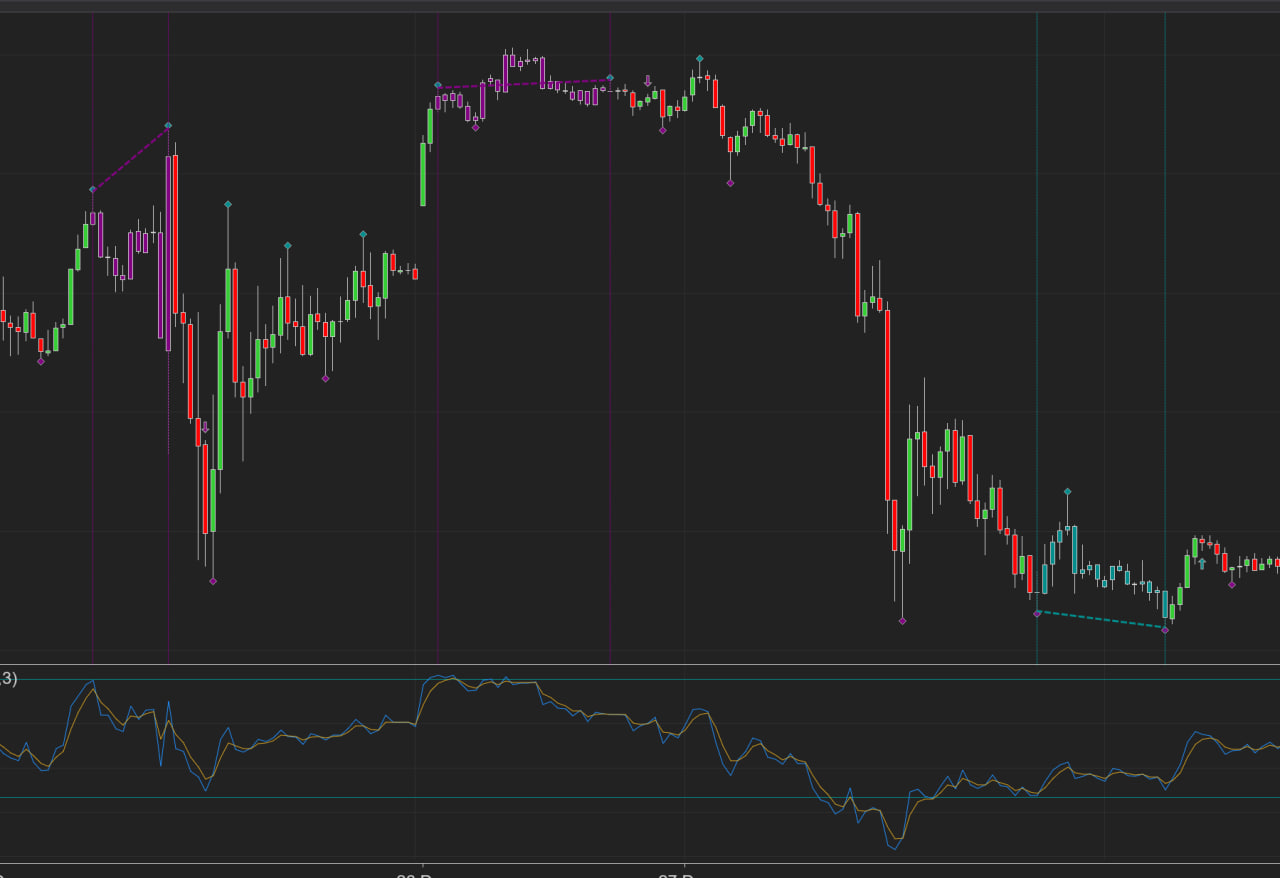Select the purple diamond under the left crash low

pyautogui.click(x=212, y=581)
